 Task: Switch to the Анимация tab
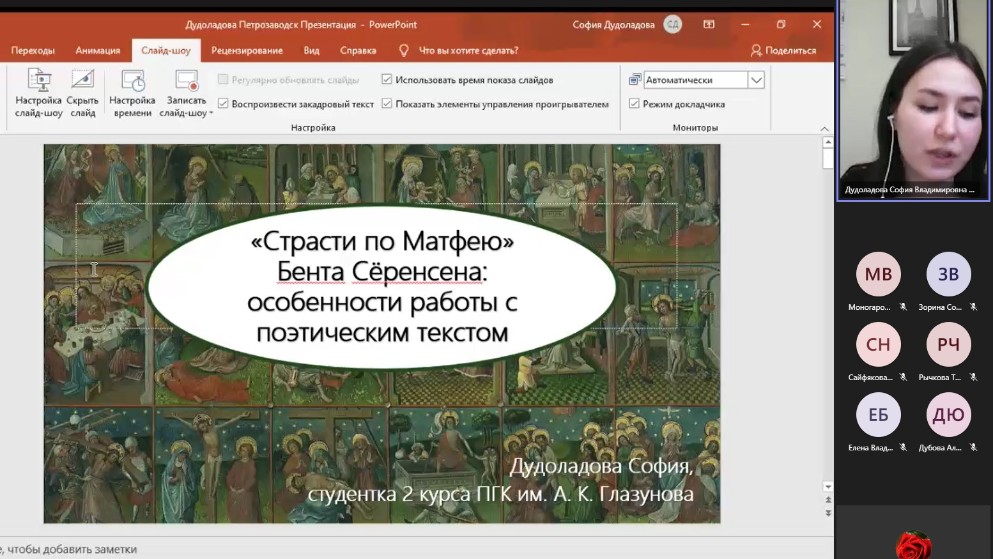pyautogui.click(x=98, y=50)
